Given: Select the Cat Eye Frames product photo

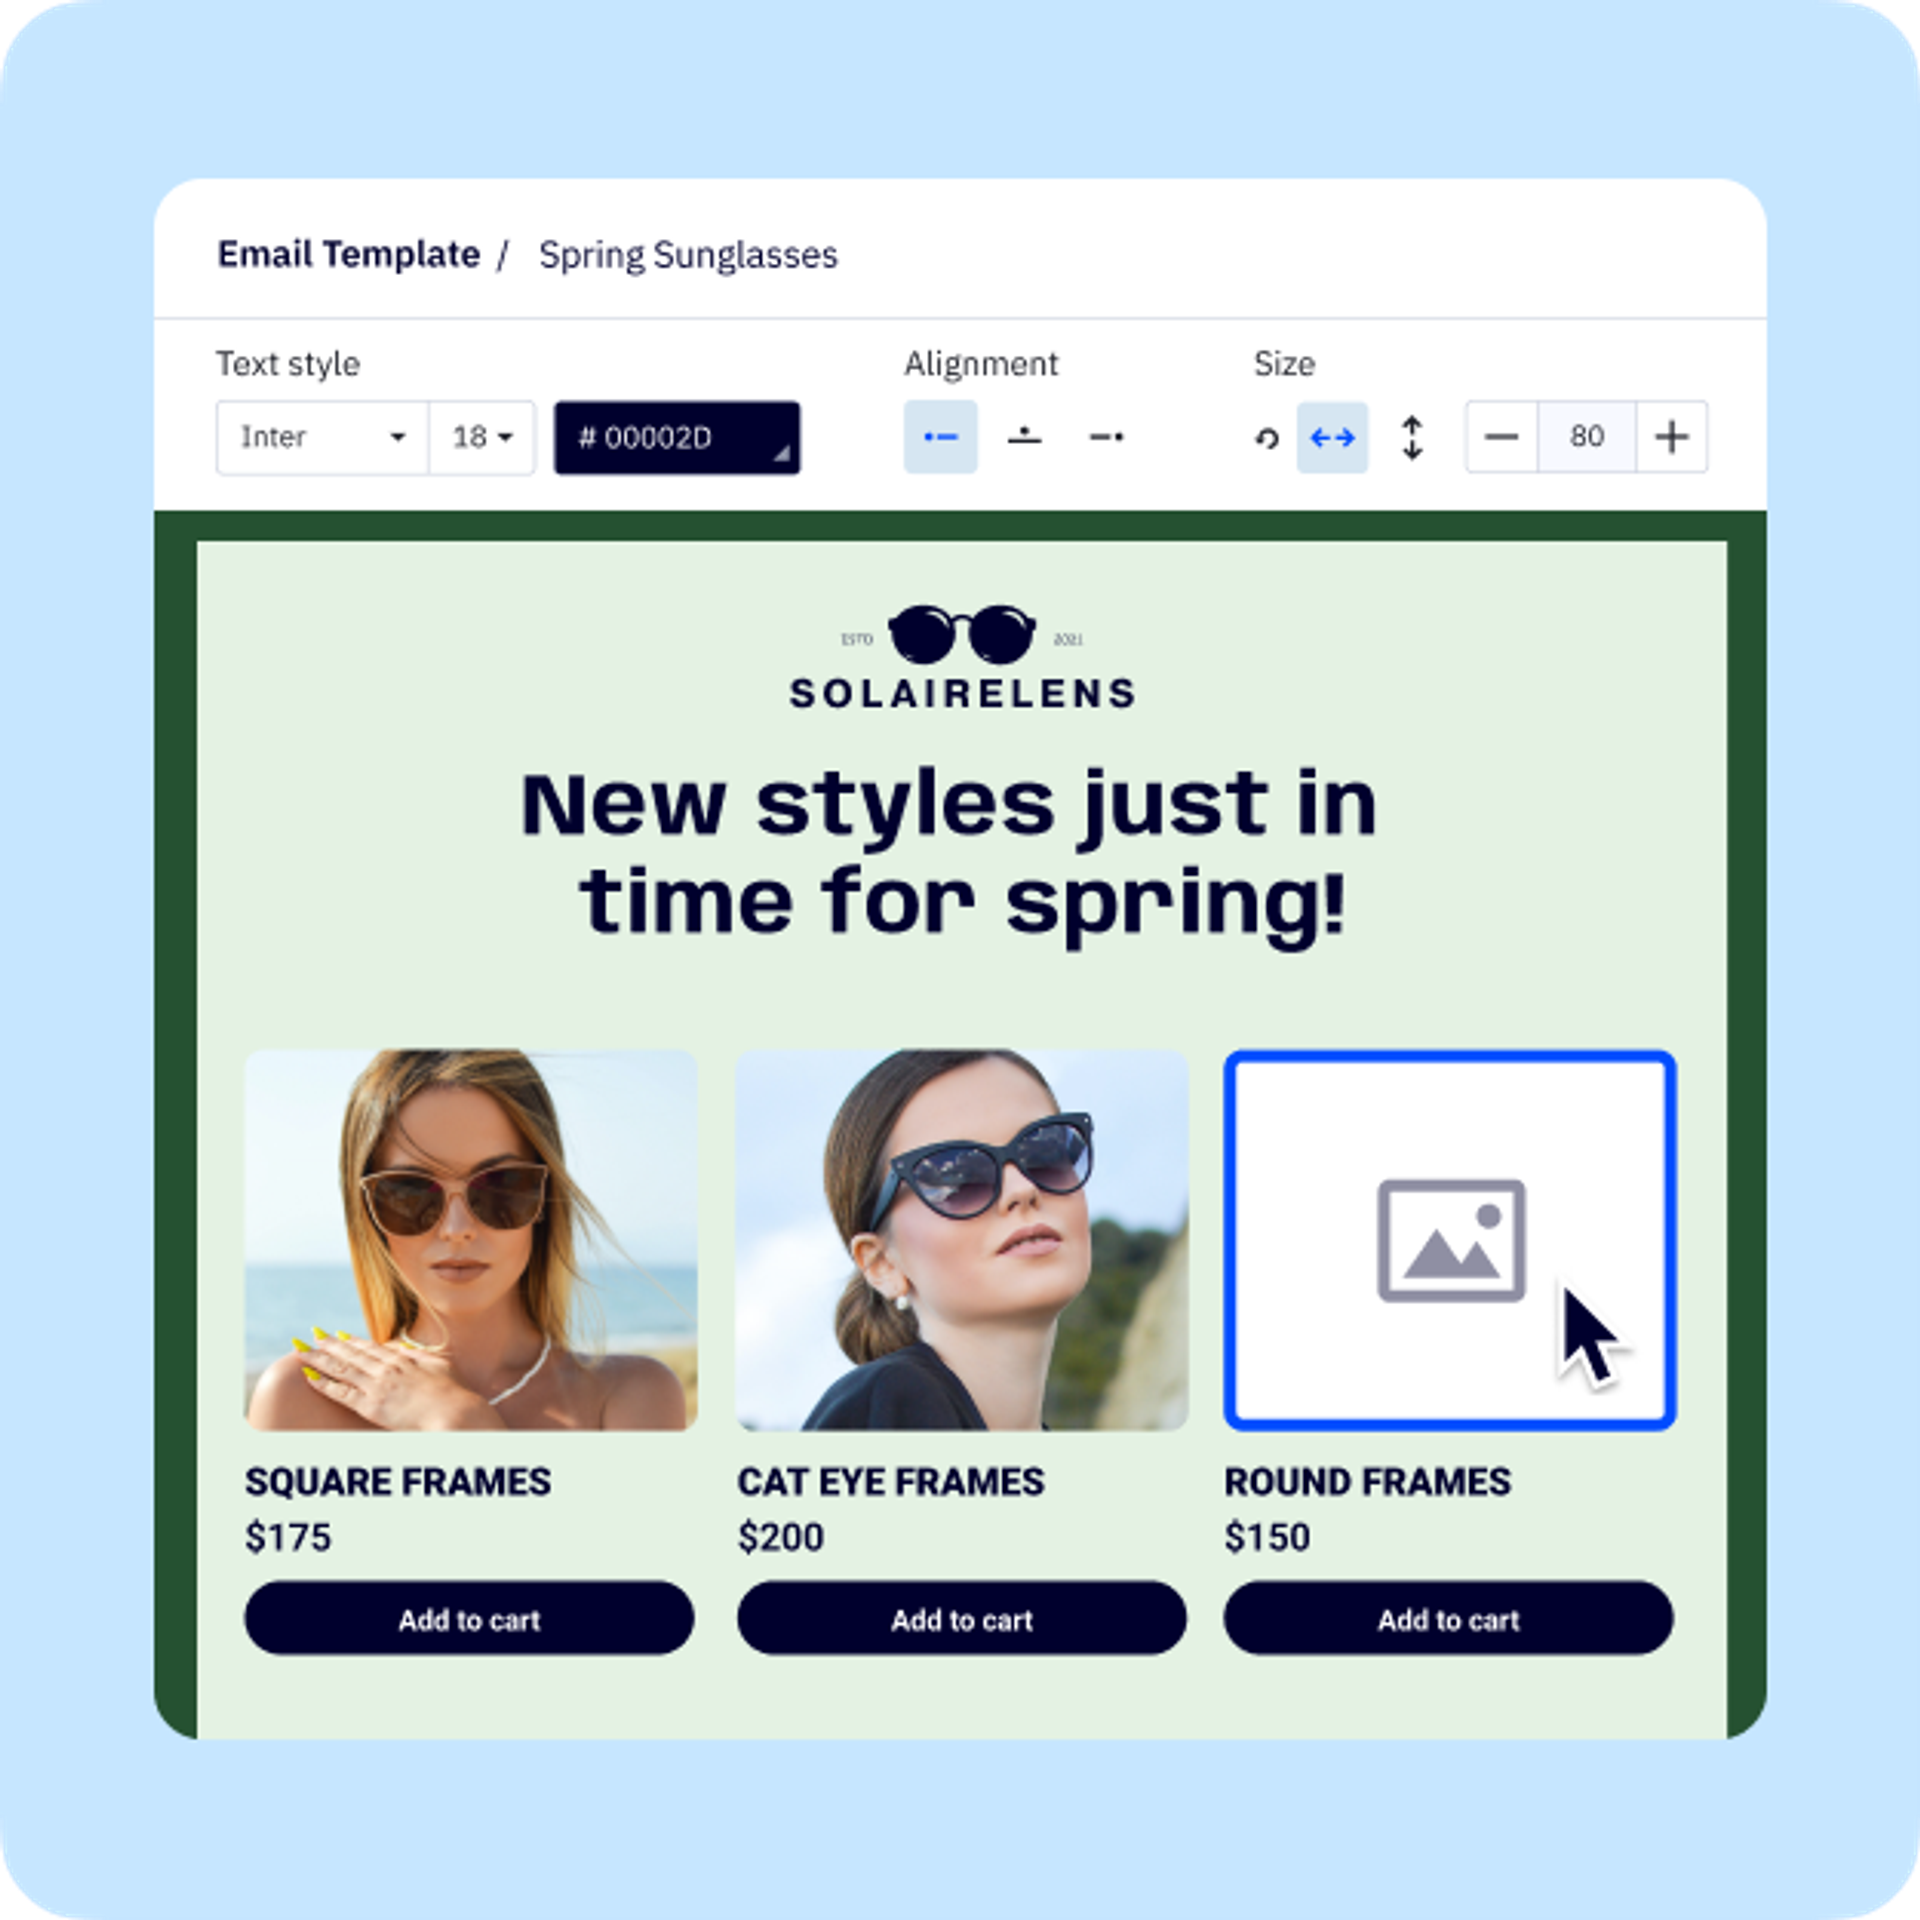Looking at the screenshot, I should click(x=961, y=1240).
